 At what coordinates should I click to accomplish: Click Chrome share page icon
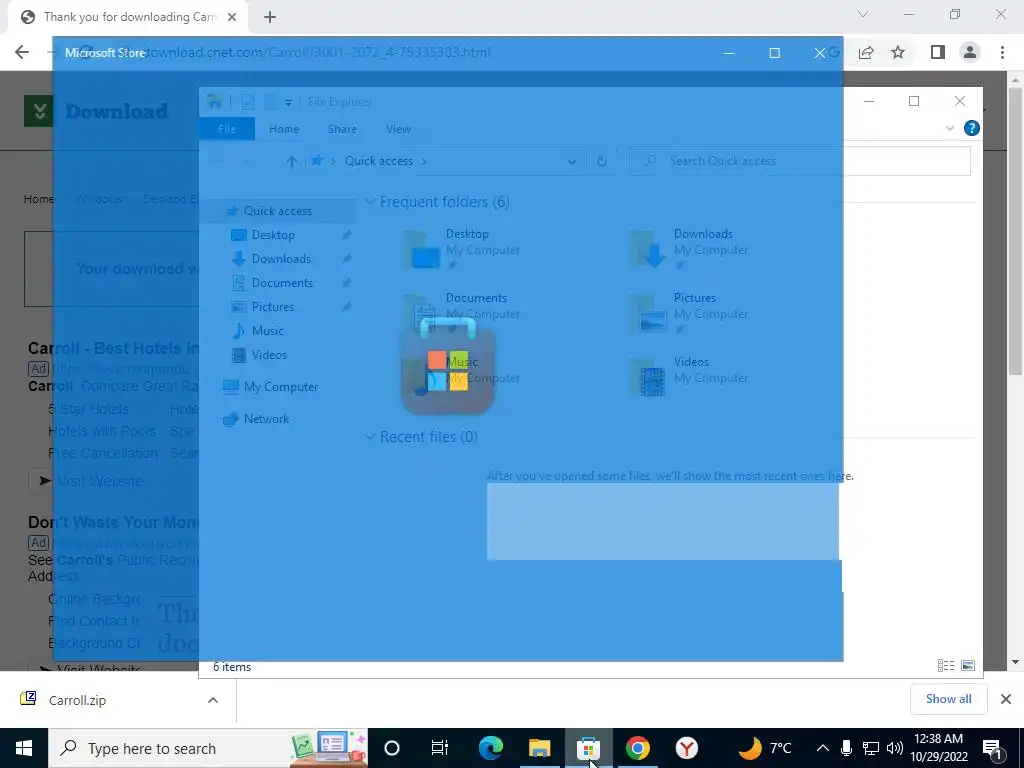coord(866,52)
